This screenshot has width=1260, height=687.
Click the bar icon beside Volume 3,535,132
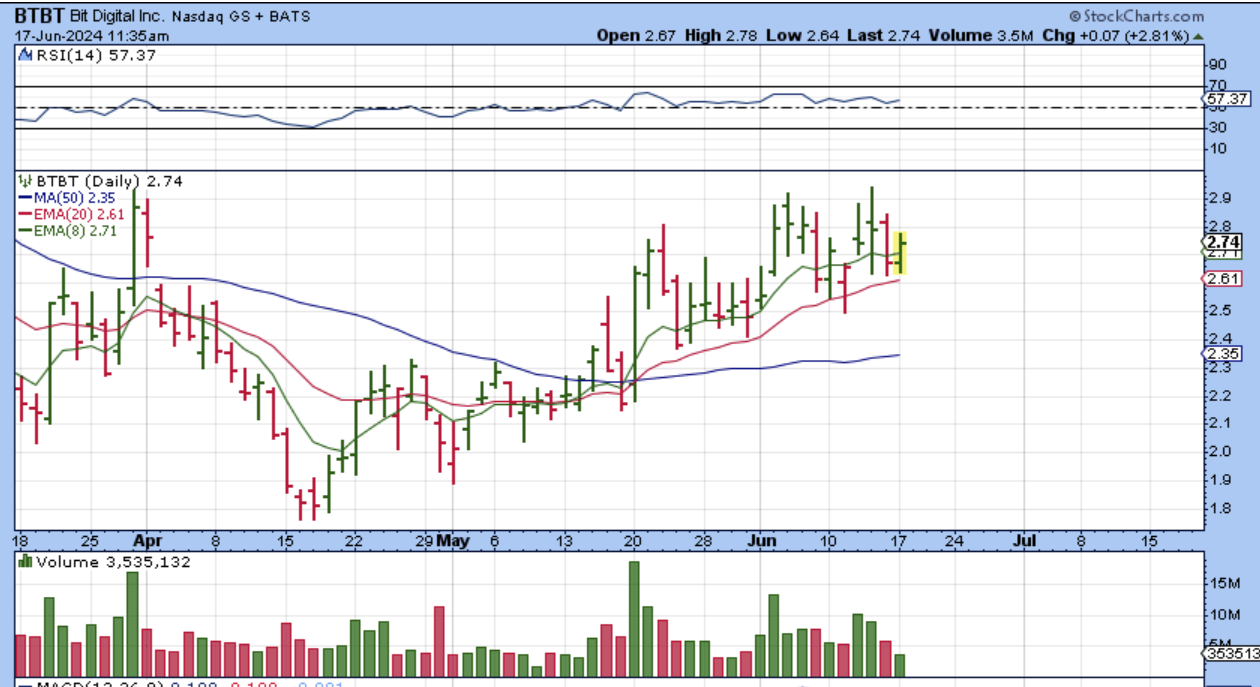[25, 562]
